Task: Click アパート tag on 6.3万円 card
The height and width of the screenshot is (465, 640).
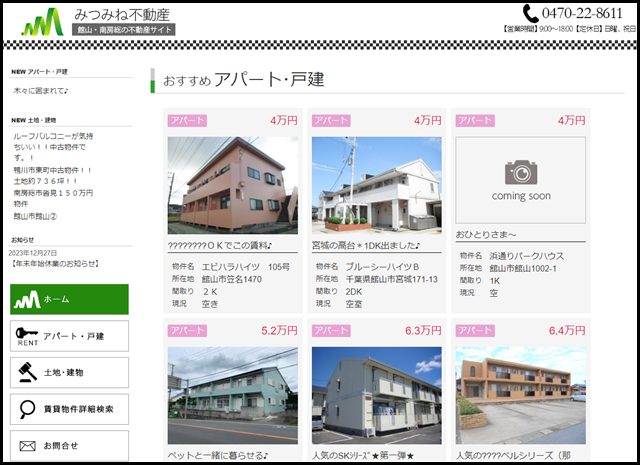Action: click(331, 330)
